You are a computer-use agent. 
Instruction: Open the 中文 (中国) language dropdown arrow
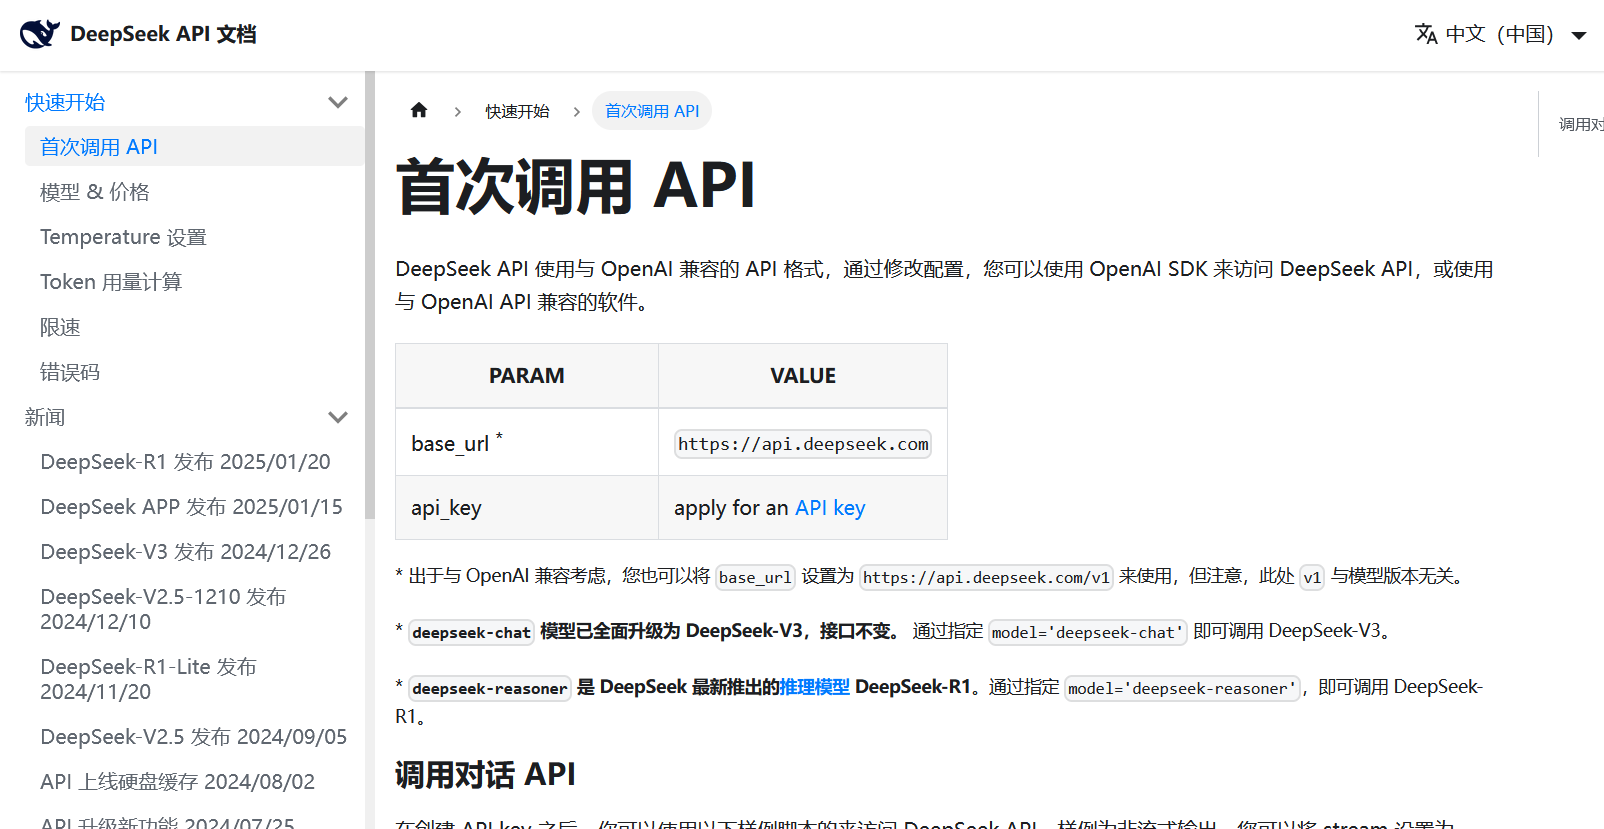[1579, 35]
